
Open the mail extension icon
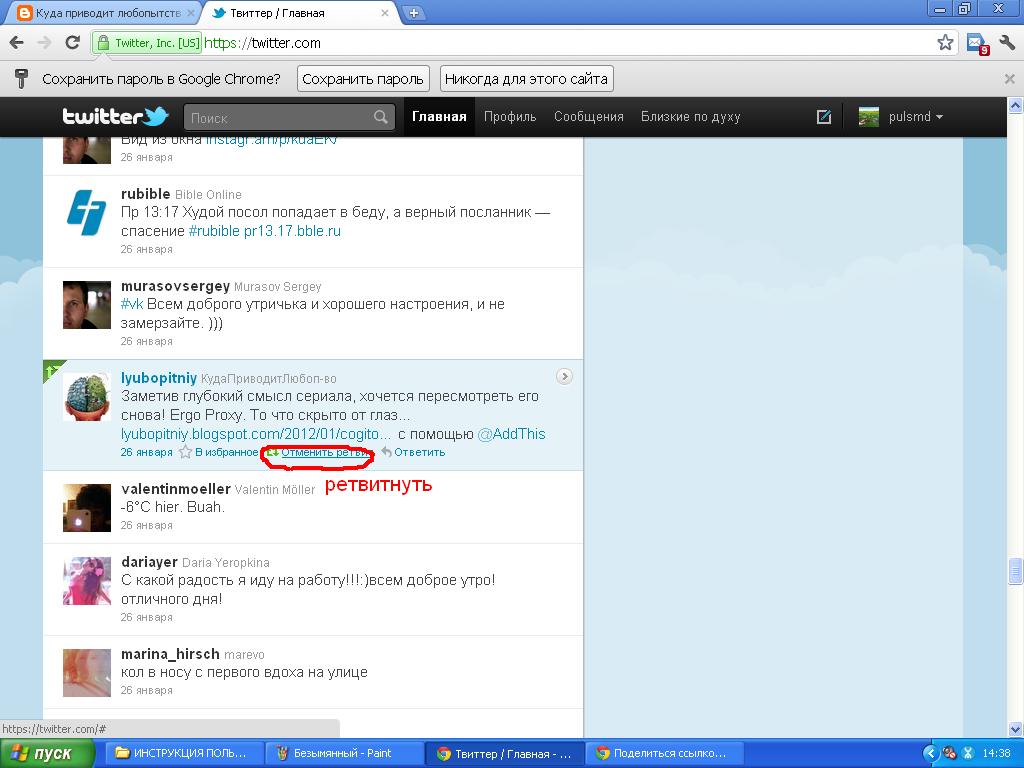(978, 44)
